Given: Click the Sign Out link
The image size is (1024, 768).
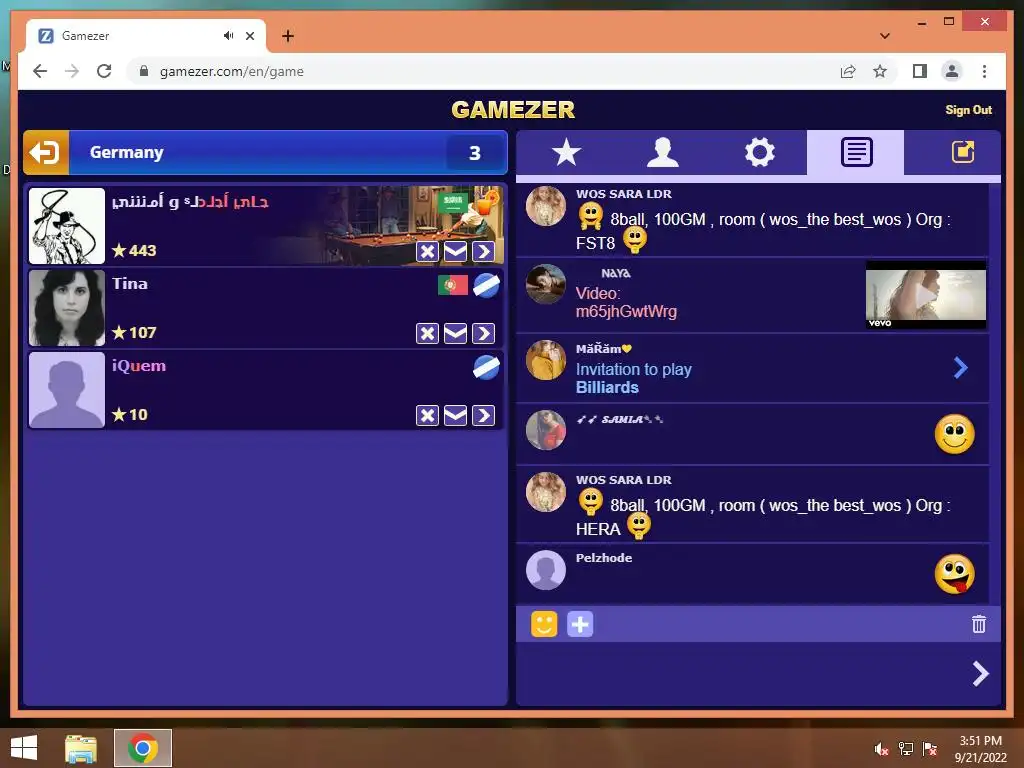Looking at the screenshot, I should (x=968, y=110).
